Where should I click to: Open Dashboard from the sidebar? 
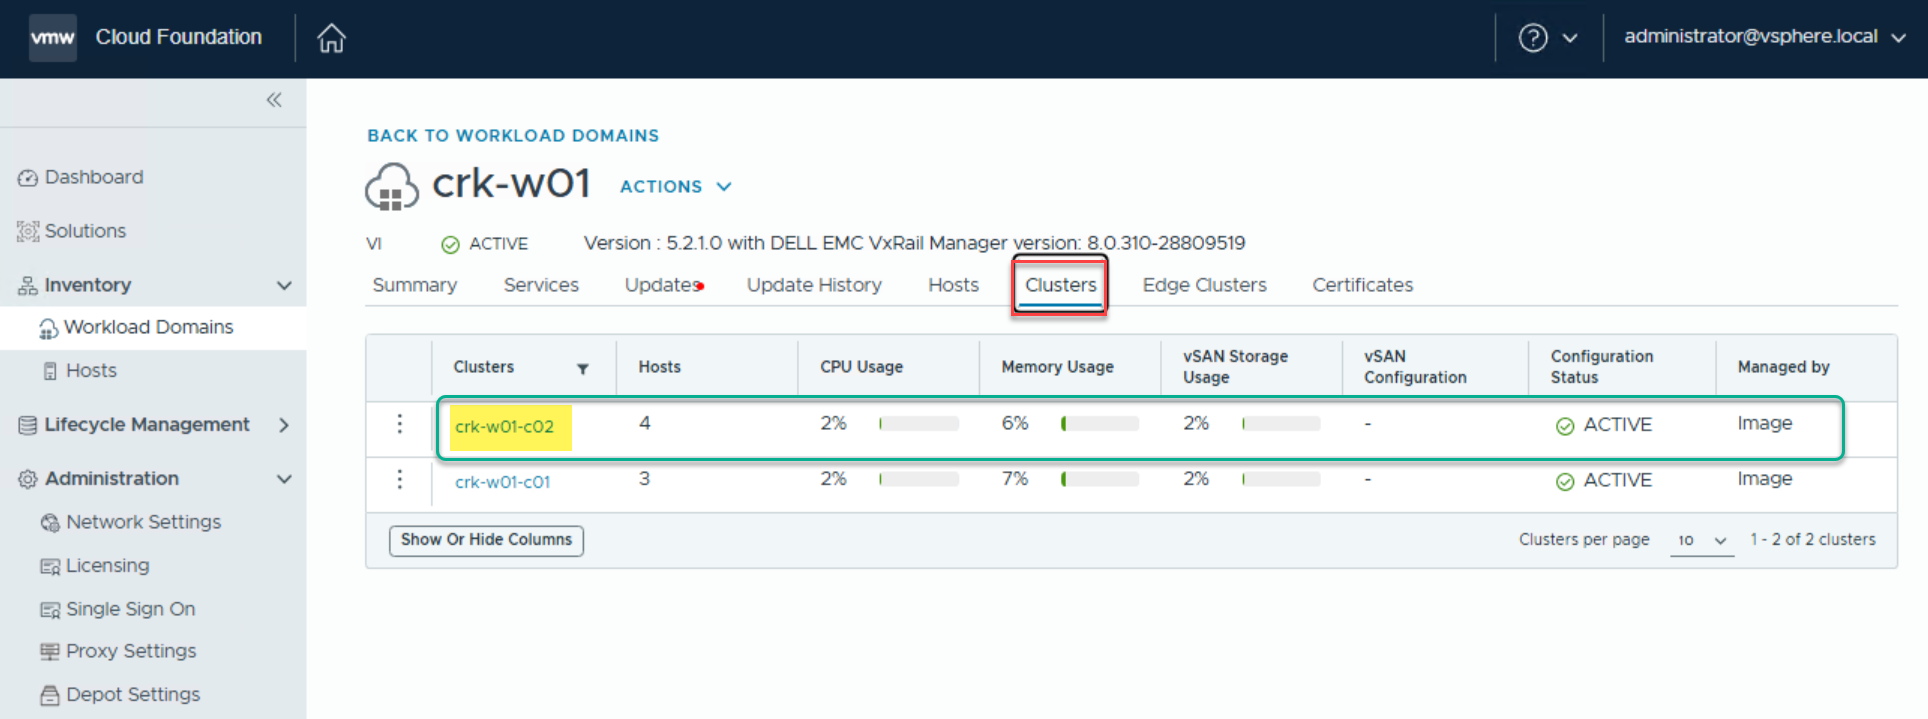(x=93, y=177)
